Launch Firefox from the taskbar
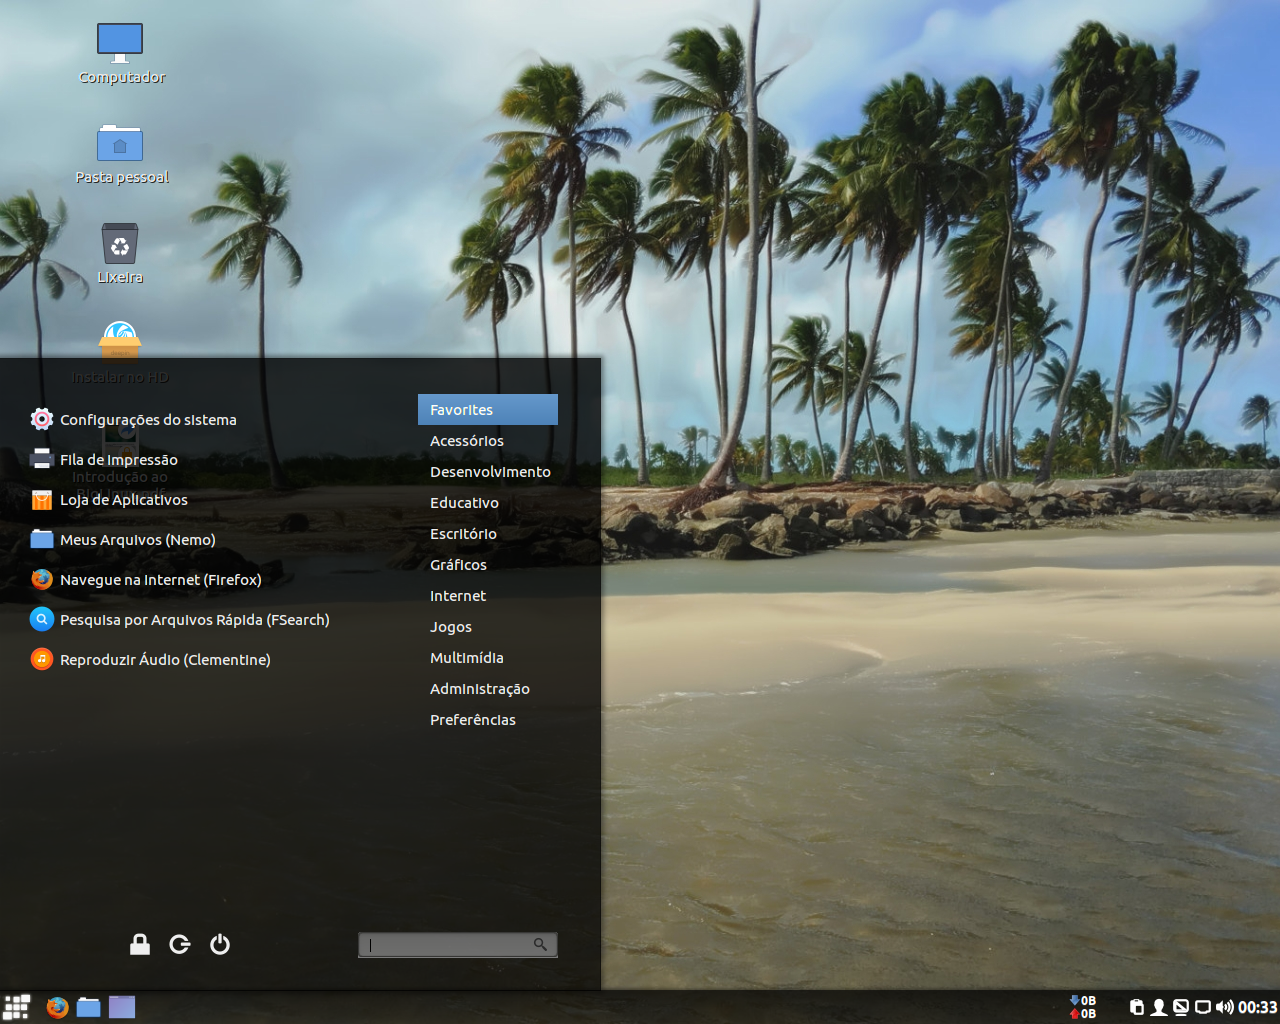 point(57,1007)
